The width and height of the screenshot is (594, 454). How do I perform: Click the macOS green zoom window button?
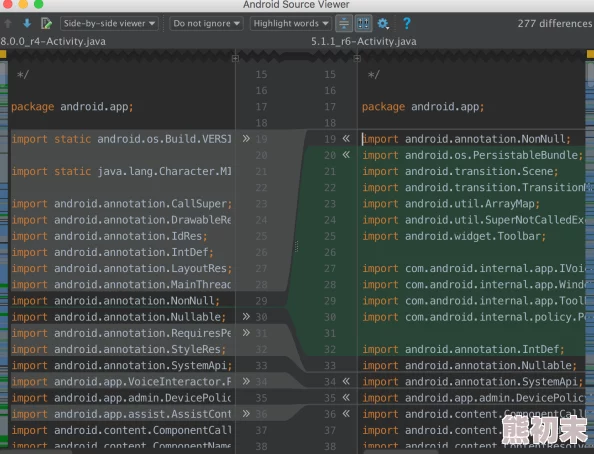tap(38, 4)
